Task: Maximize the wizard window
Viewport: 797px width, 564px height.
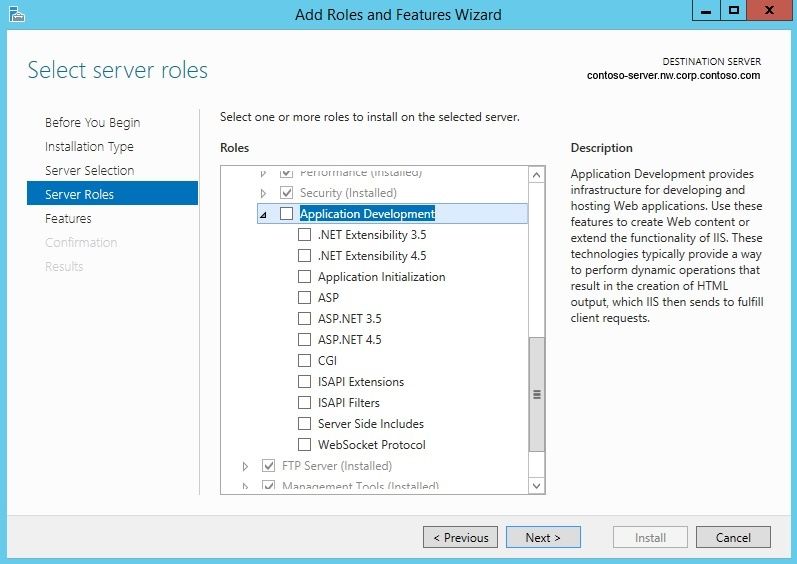Action: (x=733, y=10)
